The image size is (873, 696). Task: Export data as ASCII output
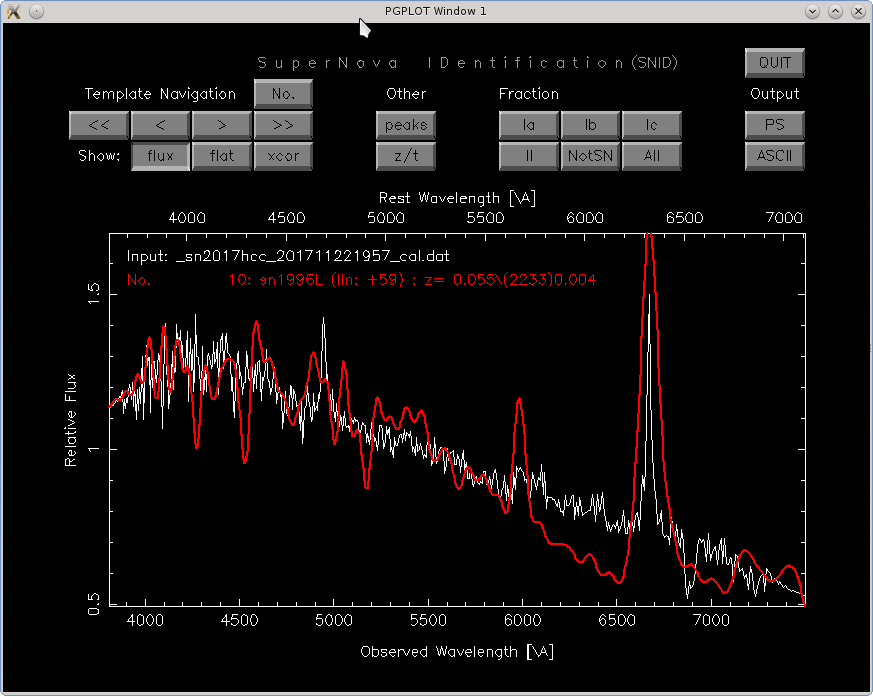pos(774,156)
